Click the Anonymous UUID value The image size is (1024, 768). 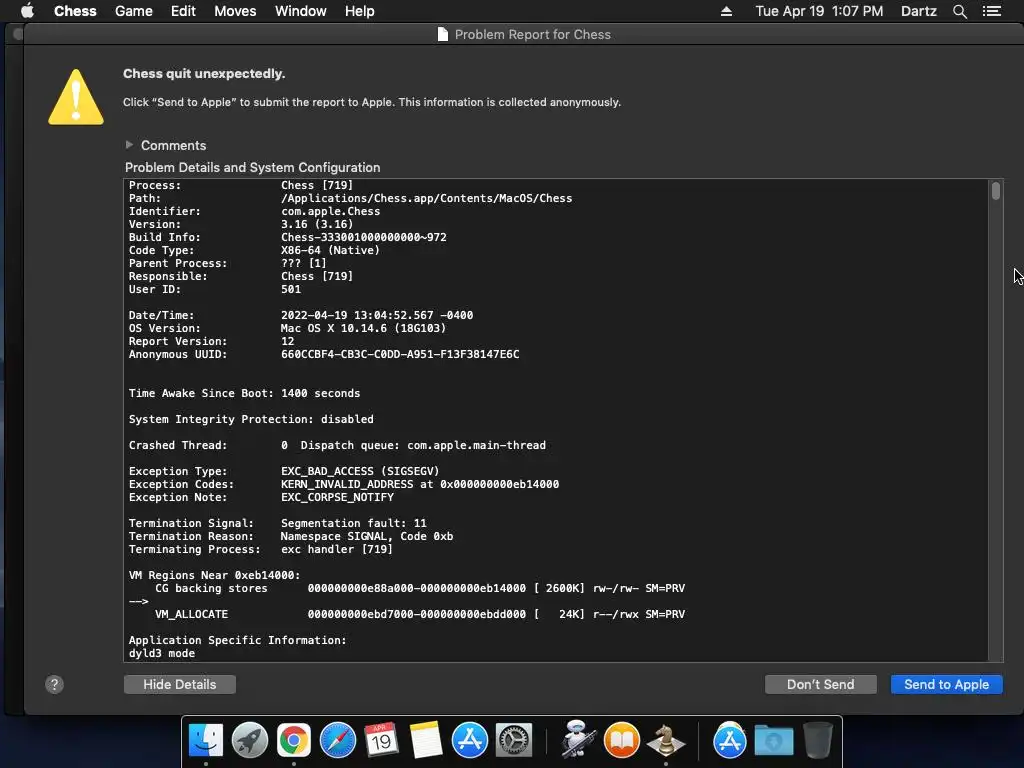click(400, 354)
